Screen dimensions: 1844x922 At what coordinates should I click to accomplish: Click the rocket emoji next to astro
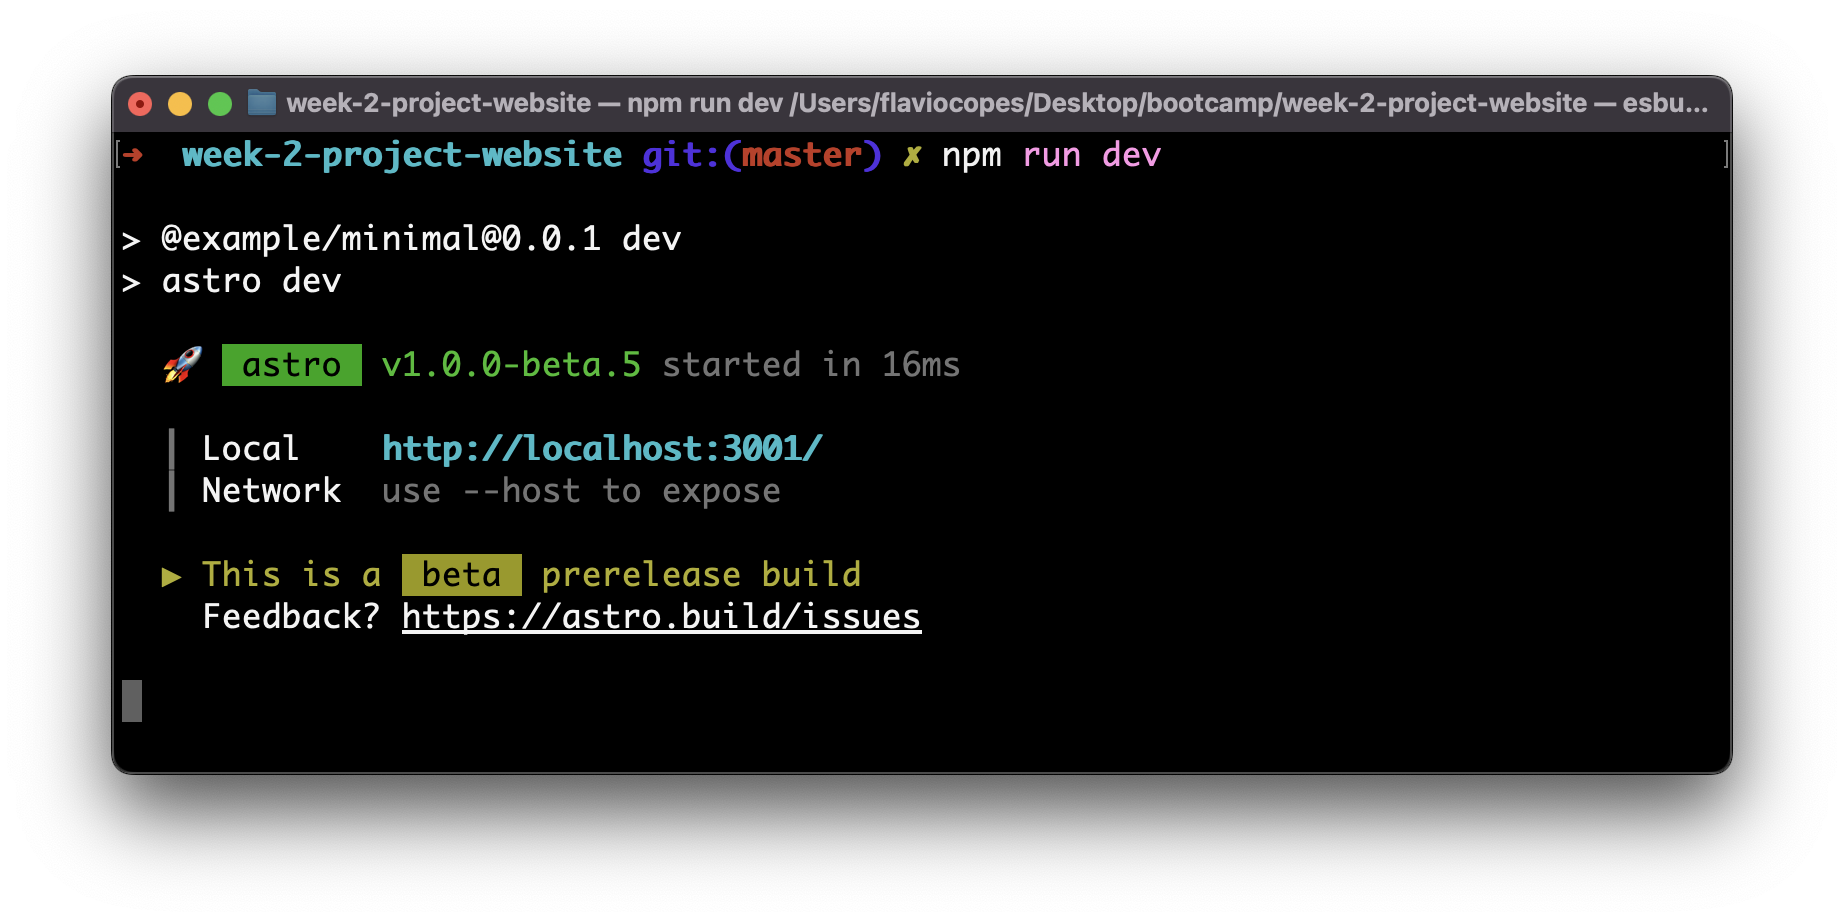pos(181,364)
